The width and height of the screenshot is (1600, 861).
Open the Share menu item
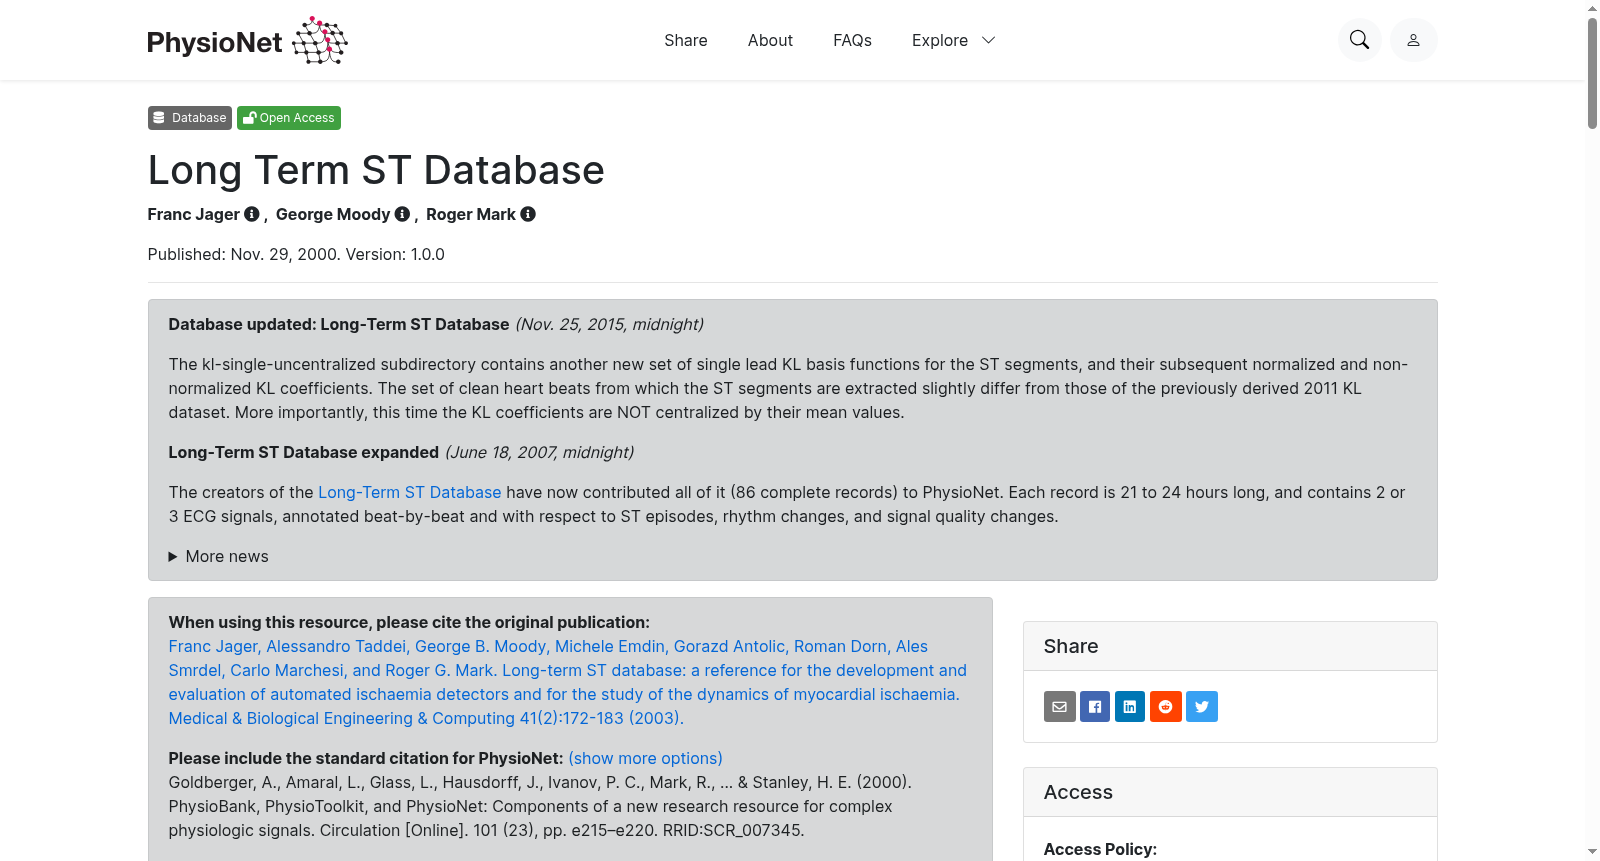686,40
